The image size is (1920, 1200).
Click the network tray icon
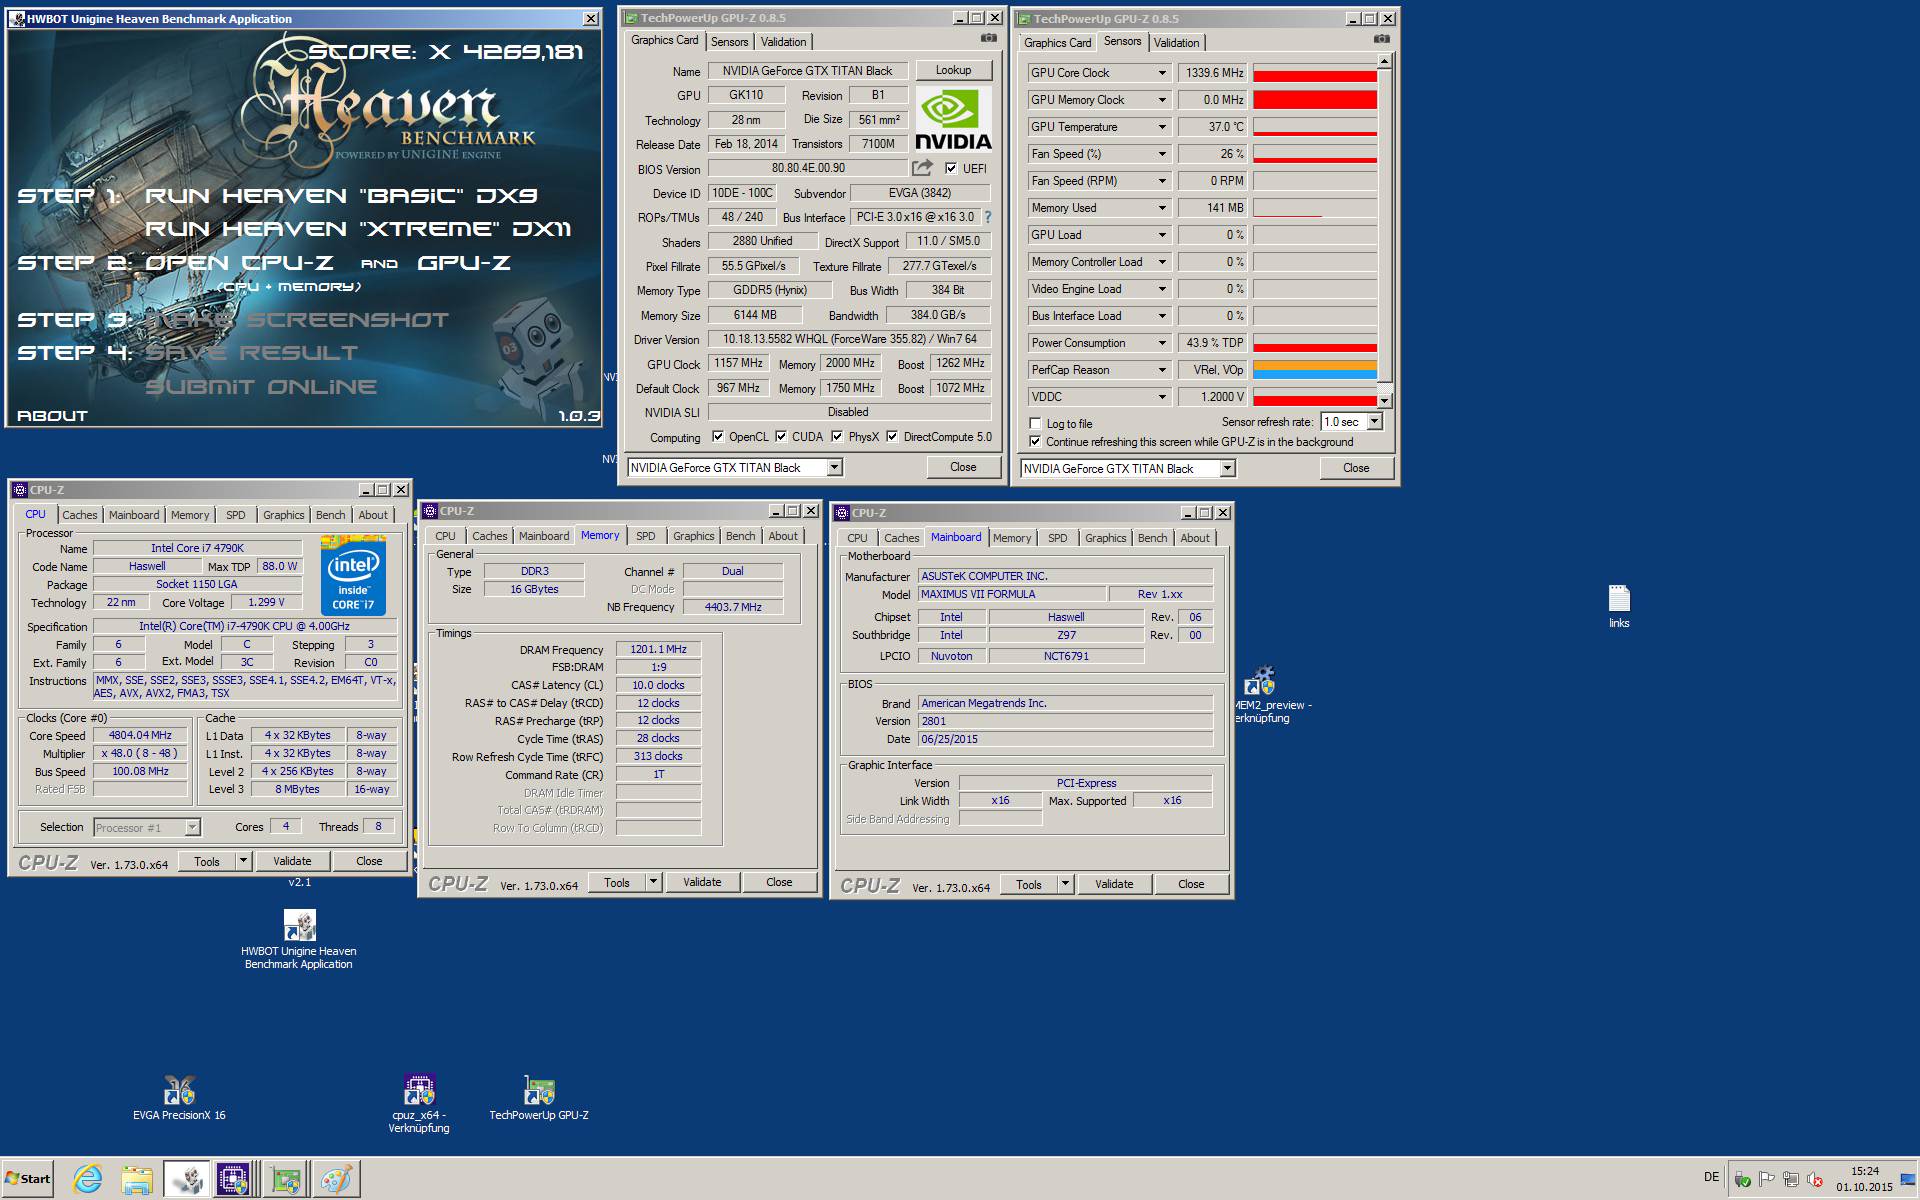coord(1791,1179)
